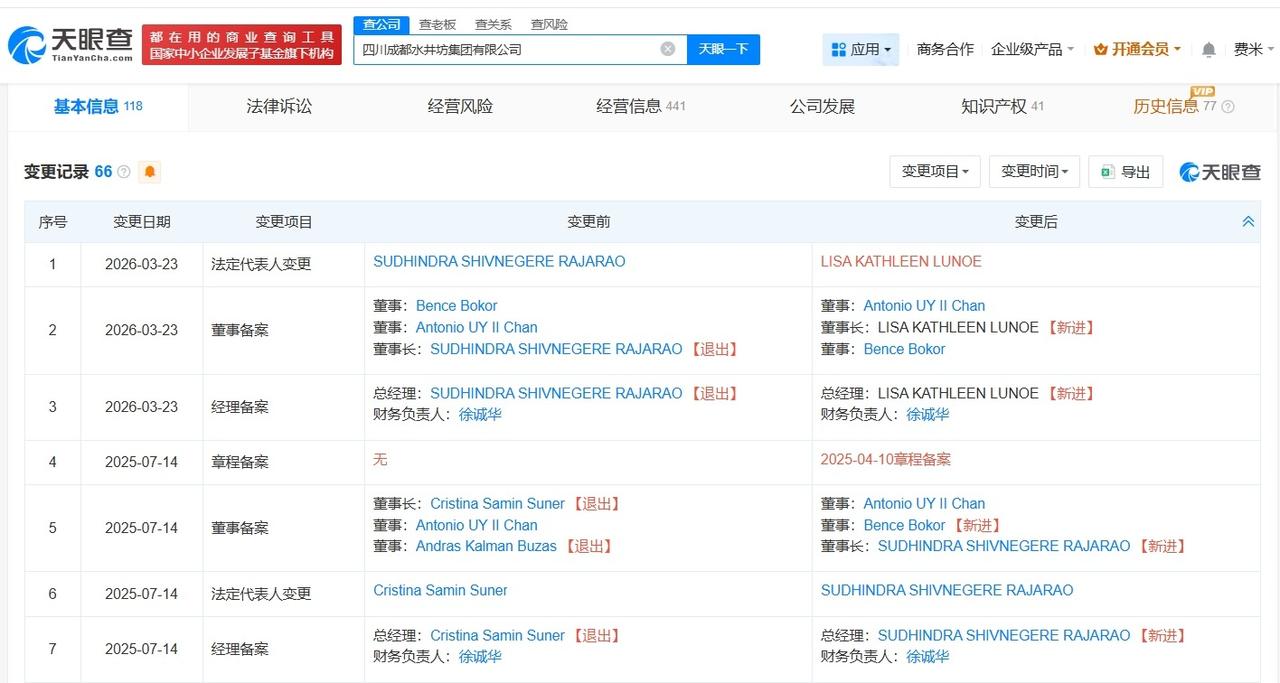The width and height of the screenshot is (1280, 683).
Task: Expand the 企业级产品 menu
Action: click(x=1032, y=49)
